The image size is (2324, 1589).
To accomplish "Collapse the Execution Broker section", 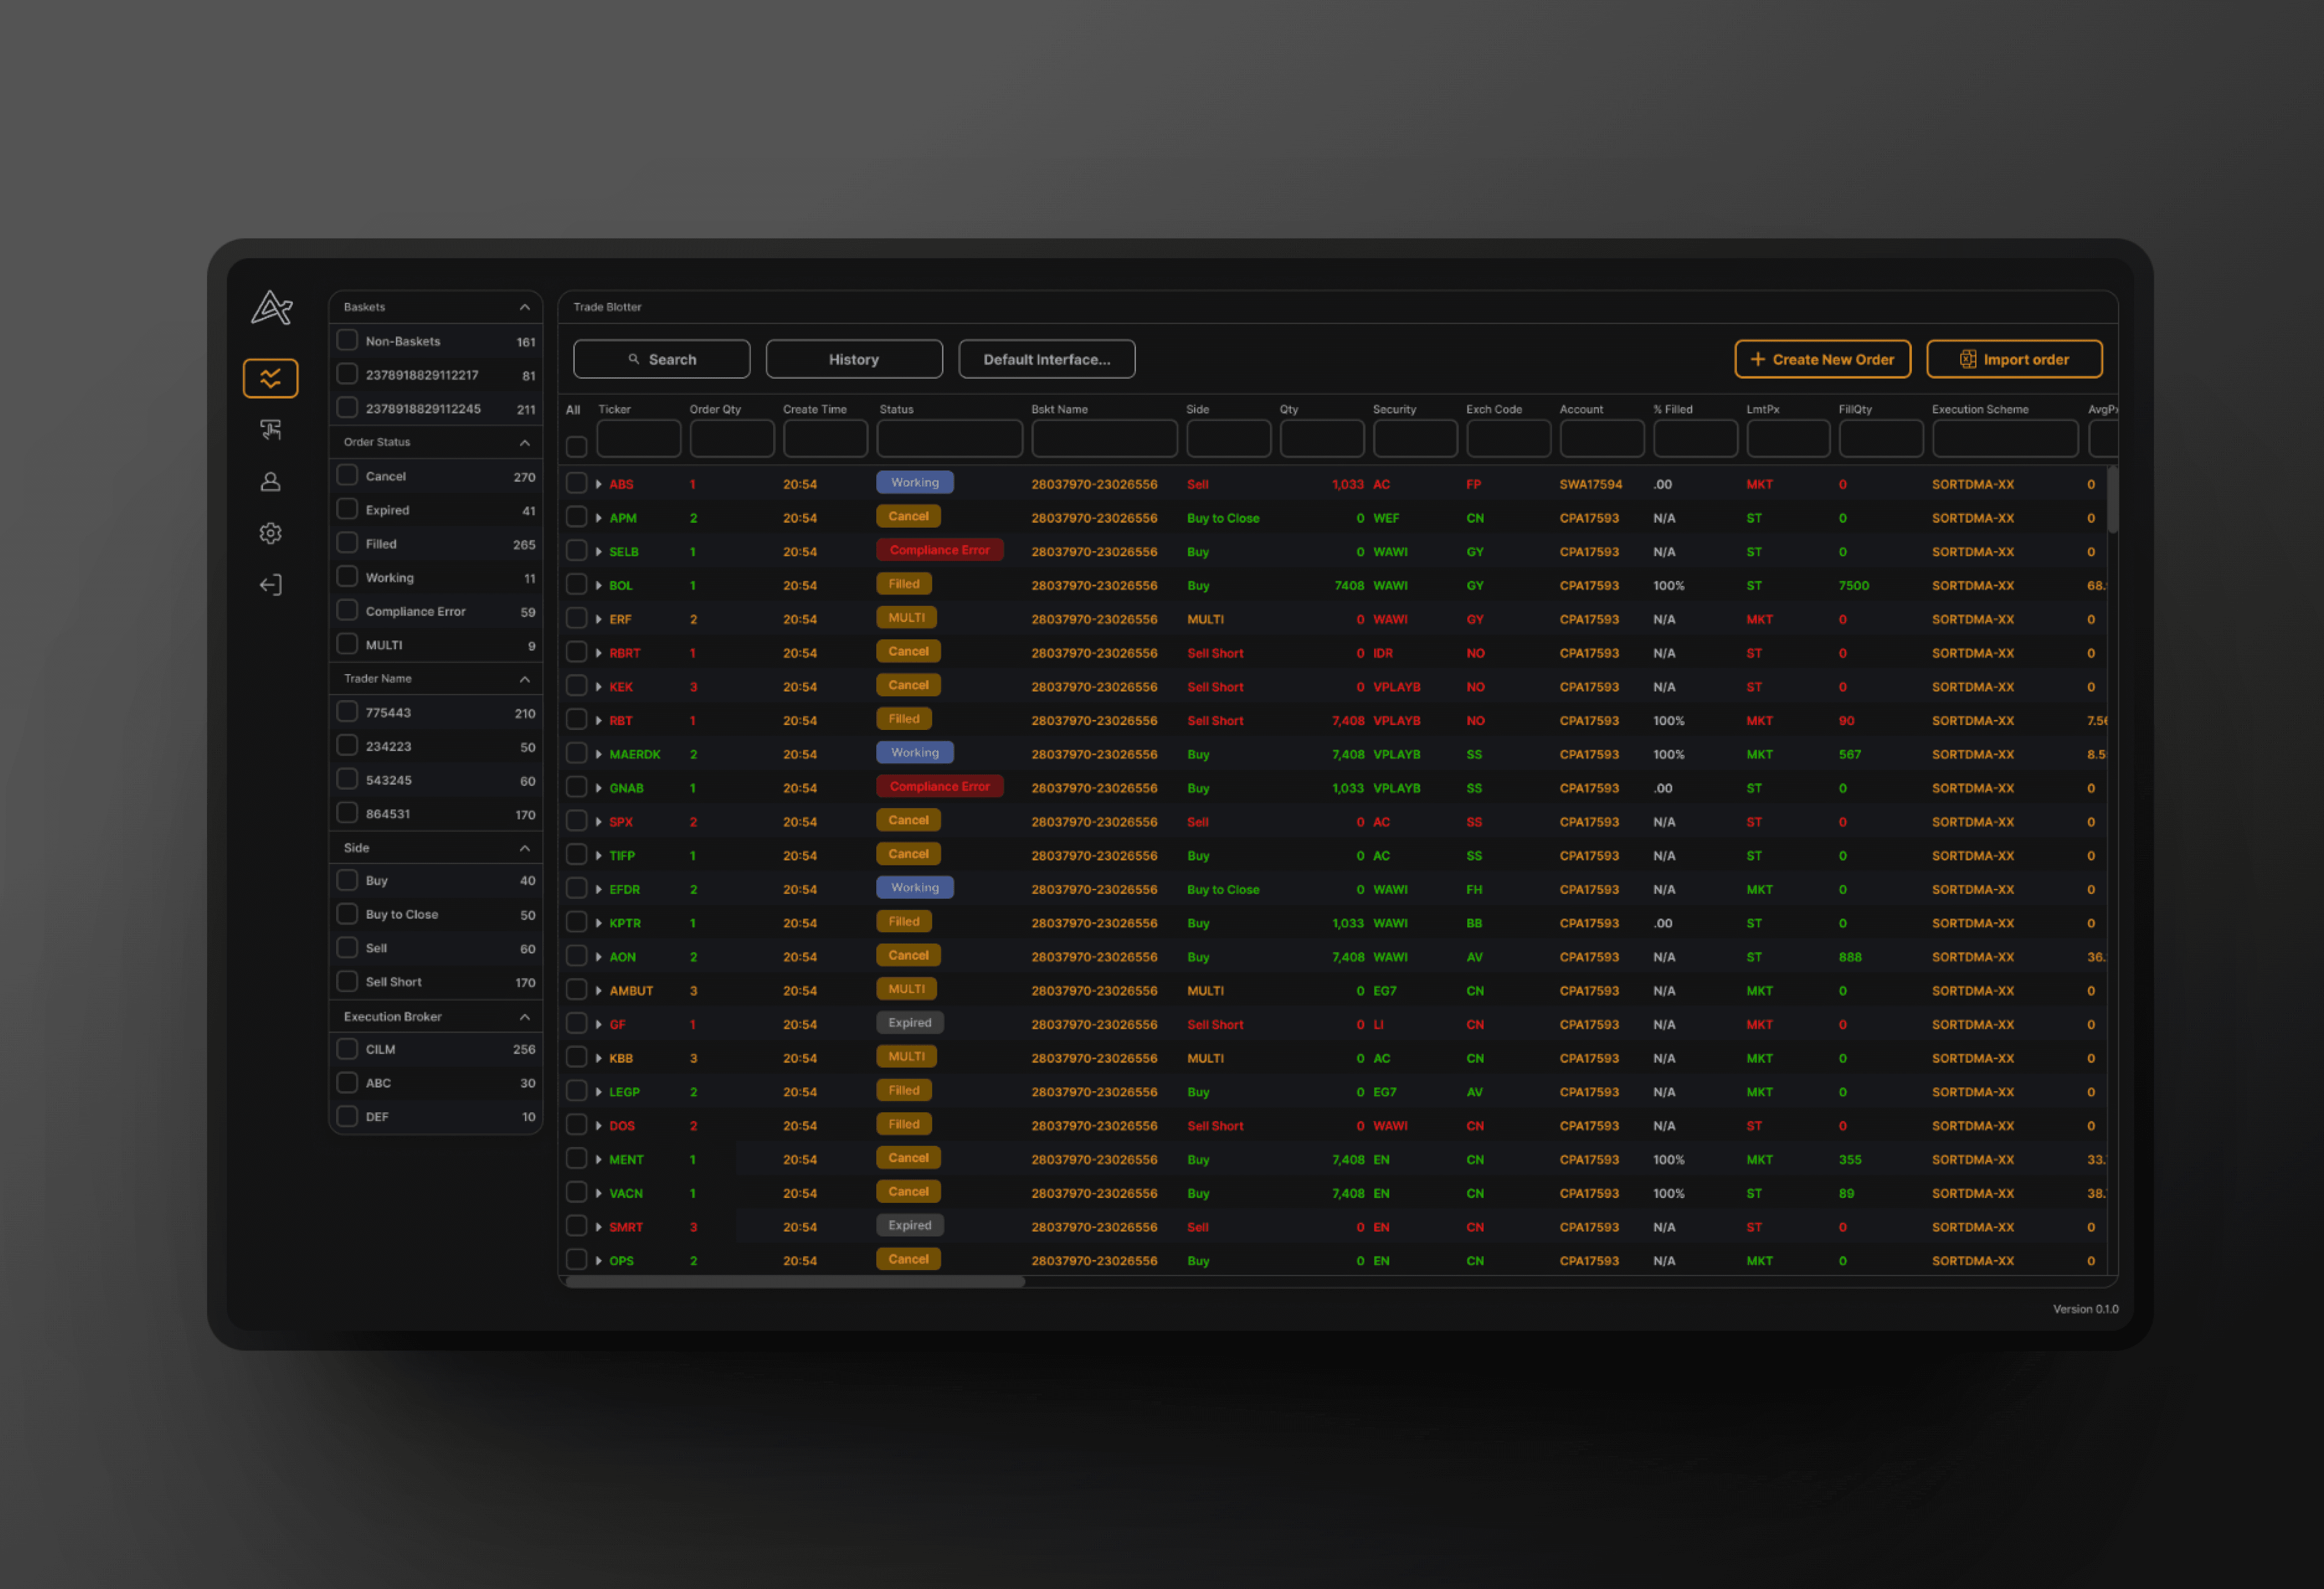I will pos(524,1017).
